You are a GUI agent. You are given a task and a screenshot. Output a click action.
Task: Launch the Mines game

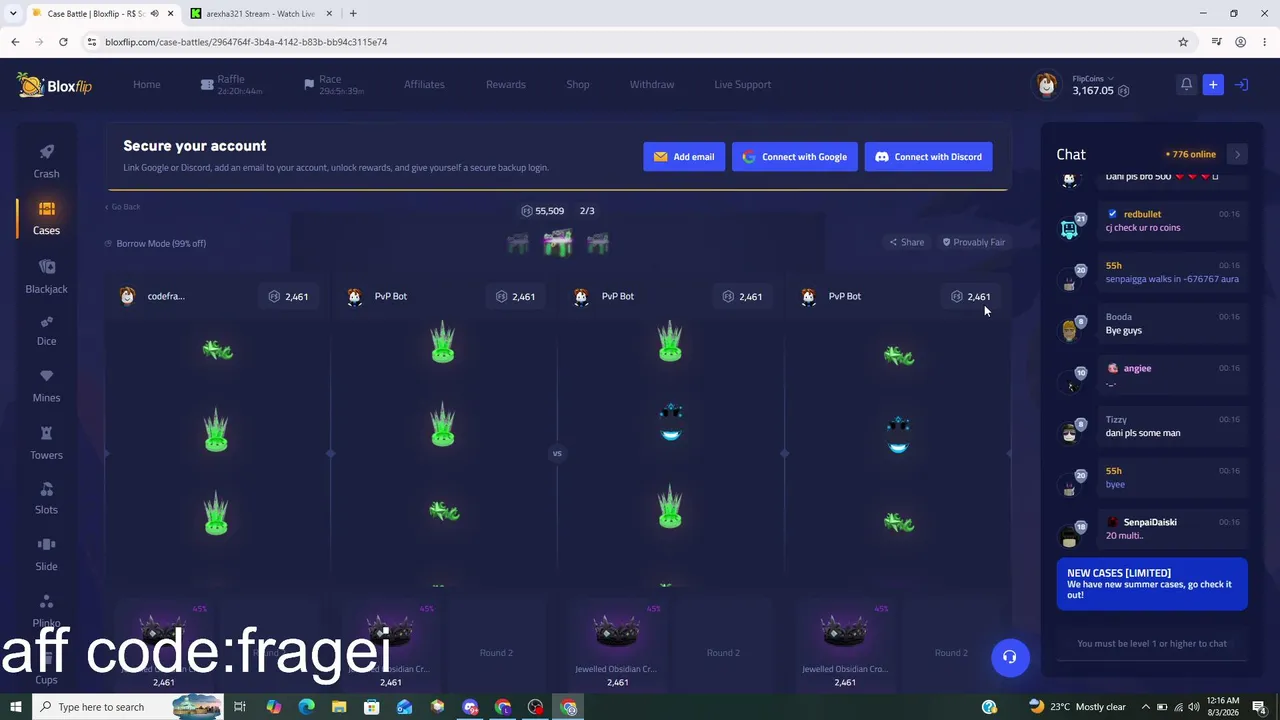click(x=46, y=385)
